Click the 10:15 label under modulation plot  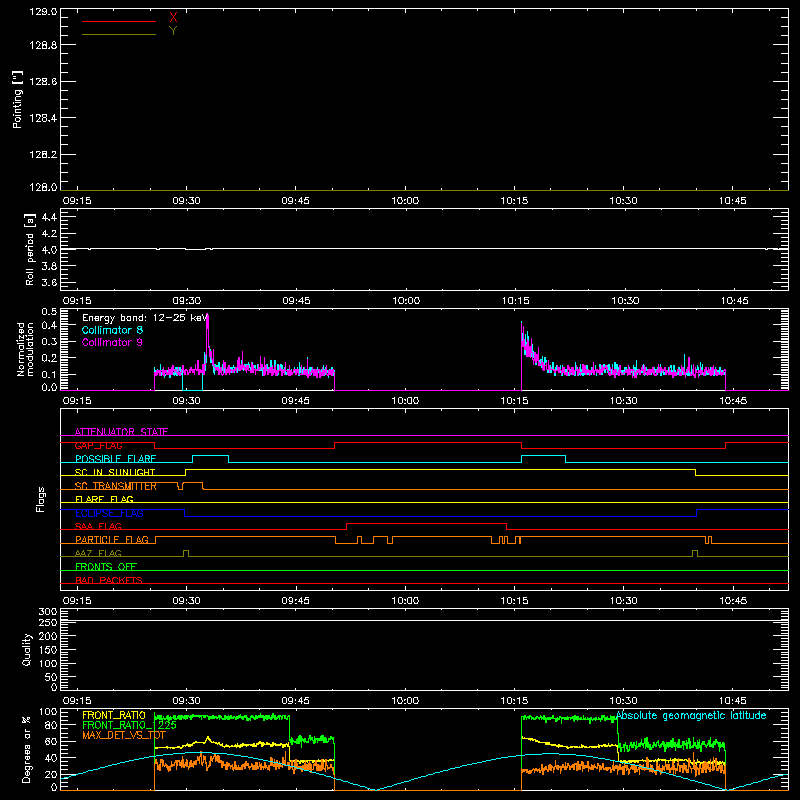click(514, 401)
